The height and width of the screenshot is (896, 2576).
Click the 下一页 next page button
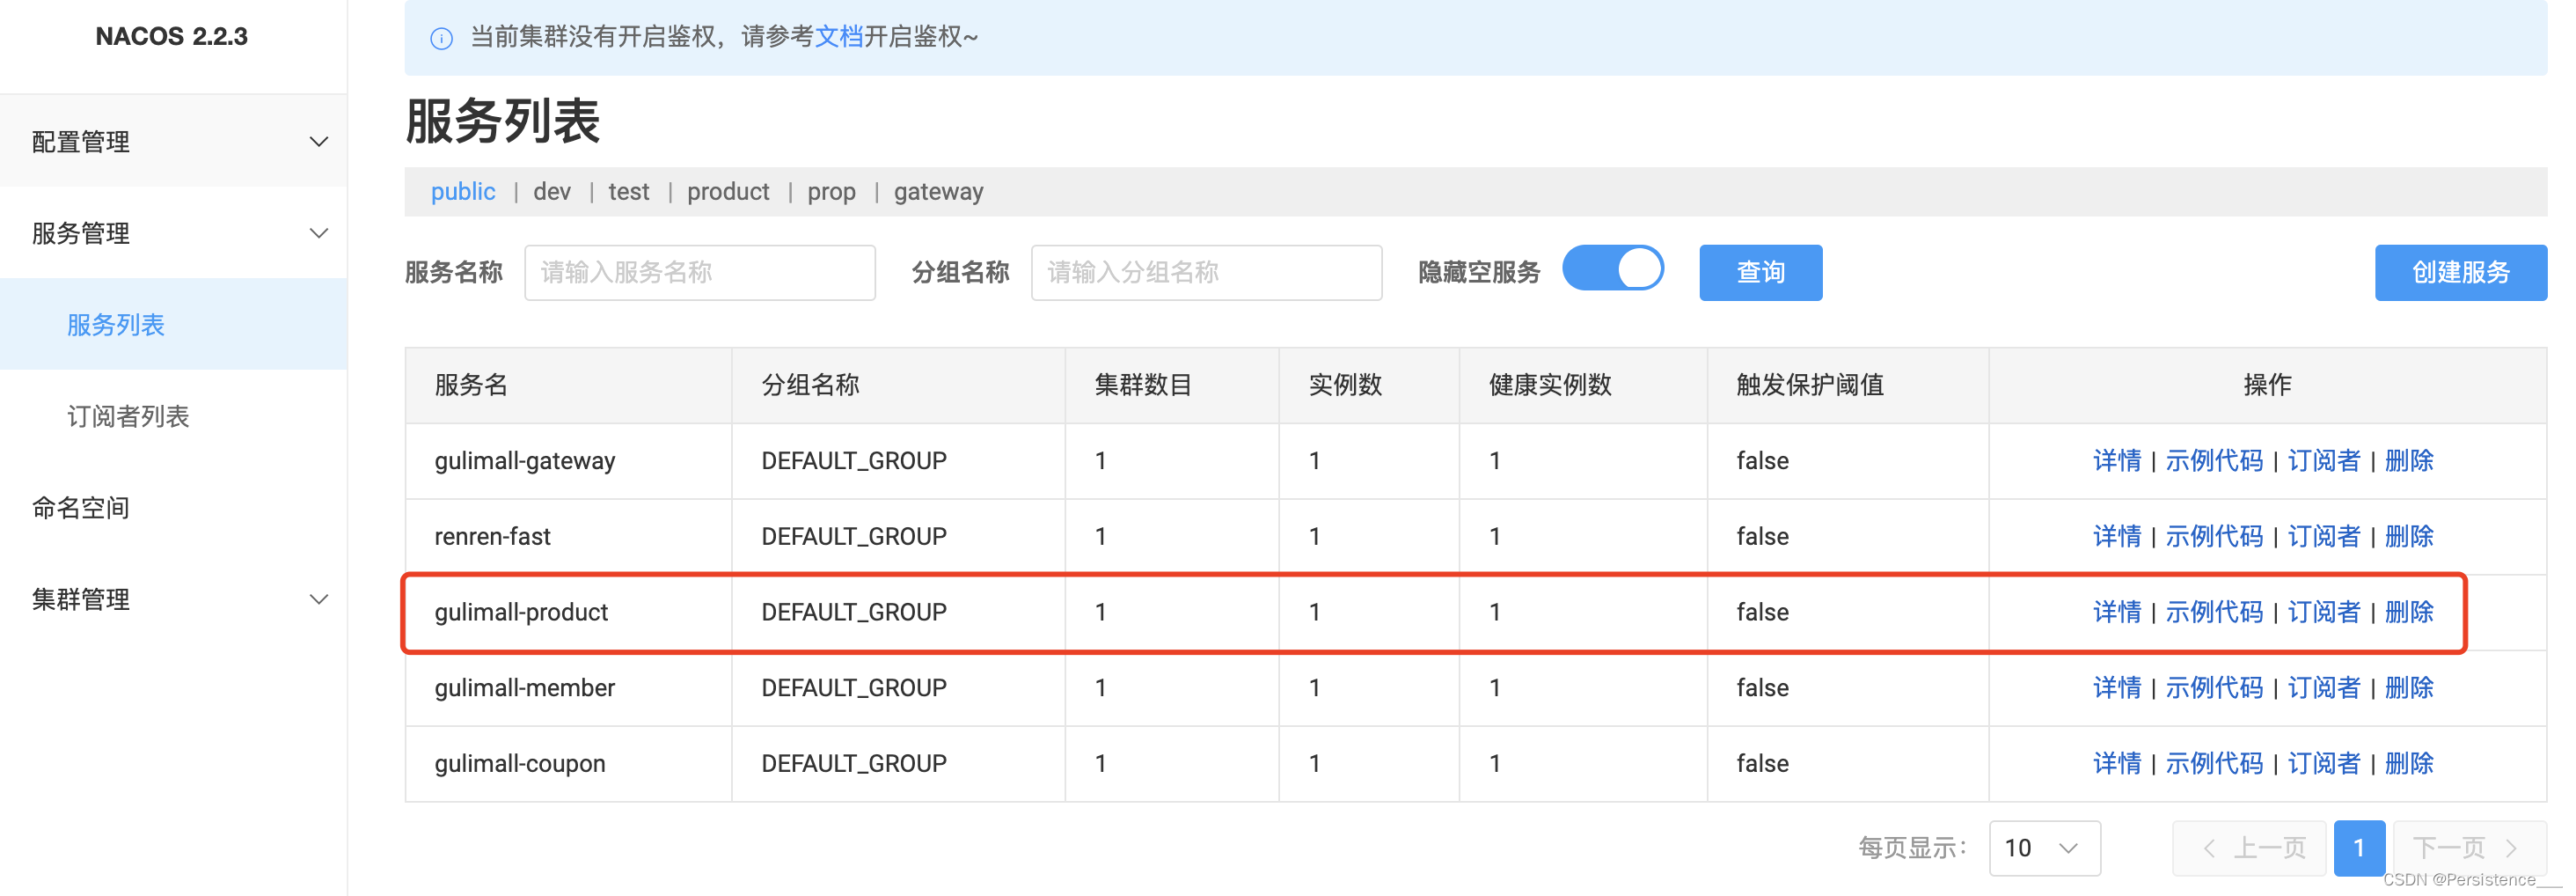pyautogui.click(x=2469, y=848)
